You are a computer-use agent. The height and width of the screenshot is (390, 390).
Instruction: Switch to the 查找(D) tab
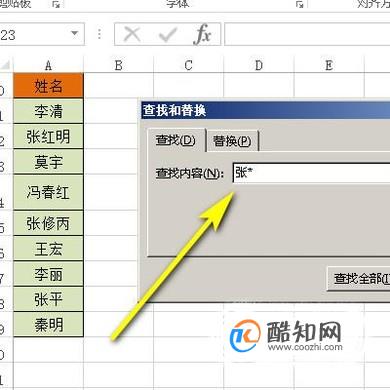tap(176, 140)
